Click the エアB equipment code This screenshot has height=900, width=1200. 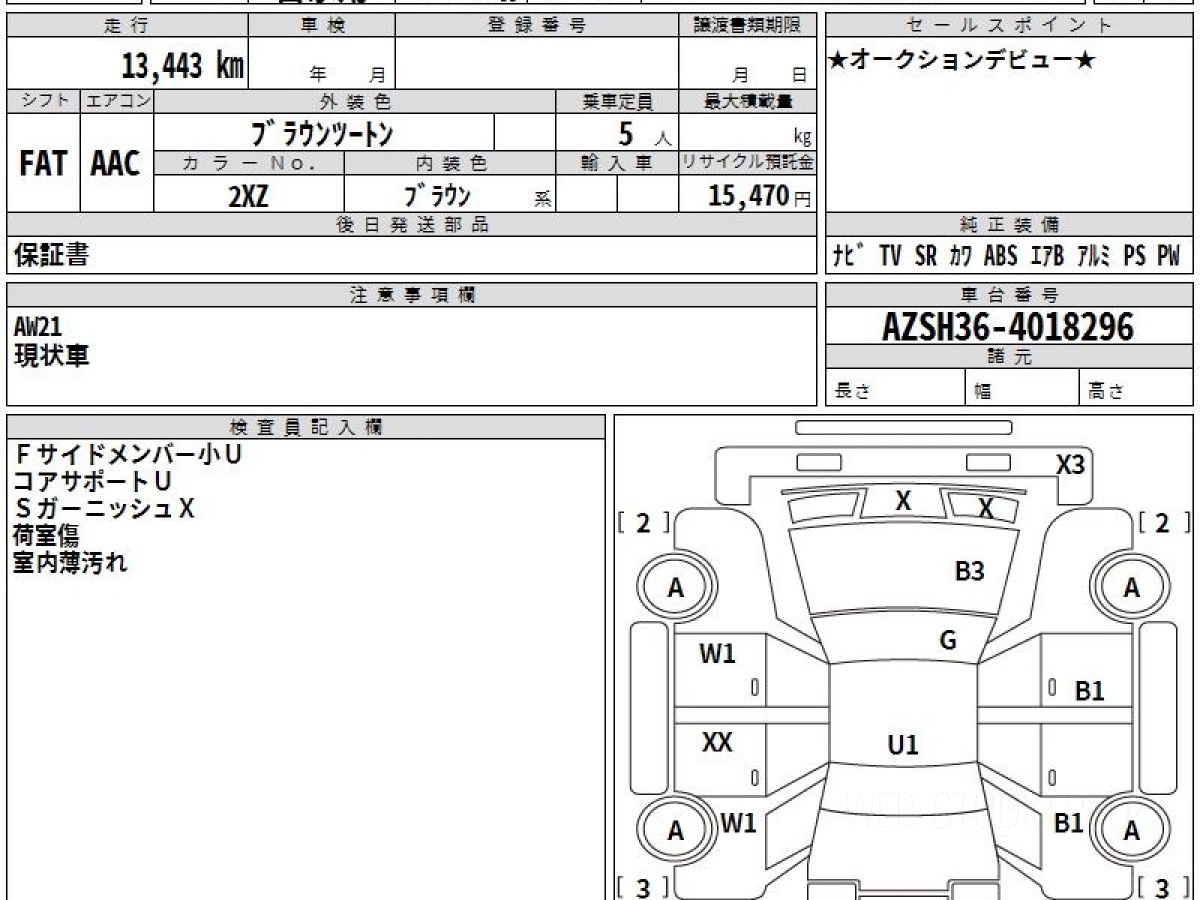coord(1047,256)
